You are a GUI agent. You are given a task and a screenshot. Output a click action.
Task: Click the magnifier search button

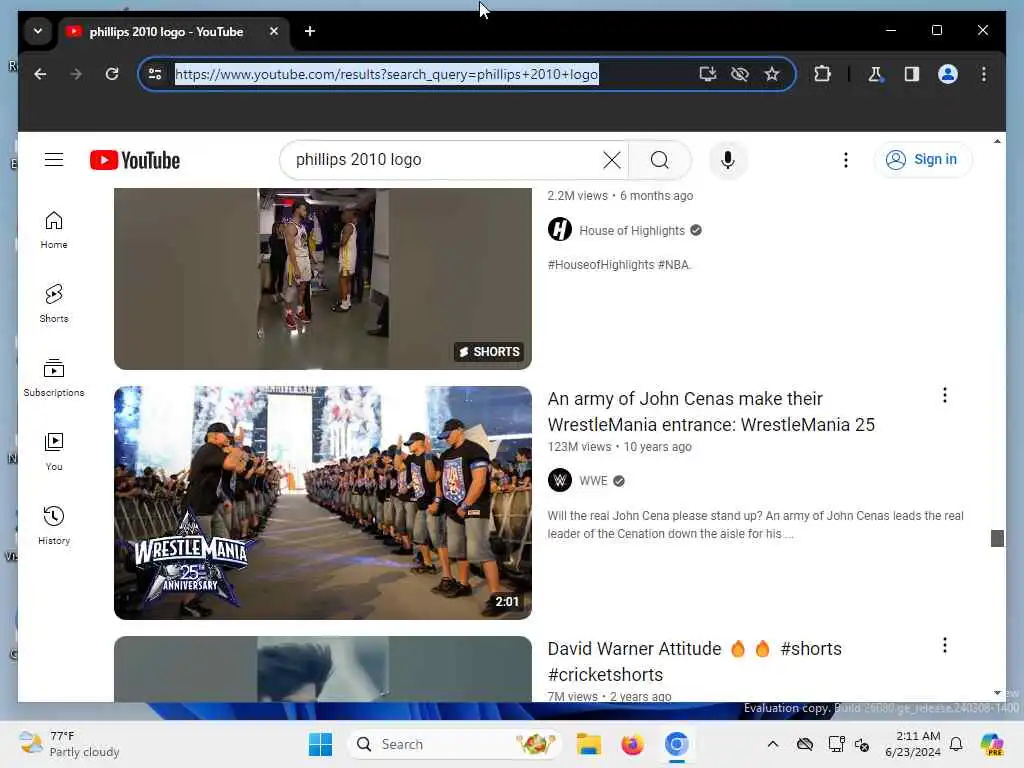pyautogui.click(x=660, y=160)
